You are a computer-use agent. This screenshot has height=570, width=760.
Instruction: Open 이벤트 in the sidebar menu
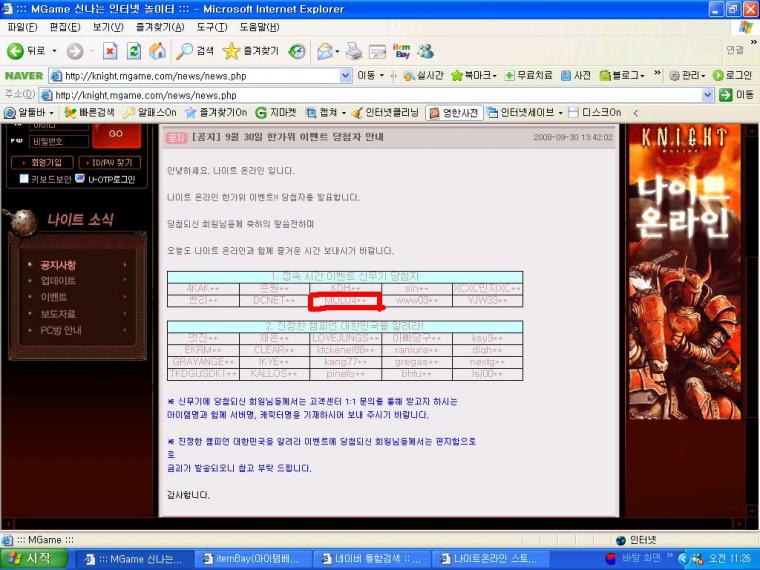[54, 297]
